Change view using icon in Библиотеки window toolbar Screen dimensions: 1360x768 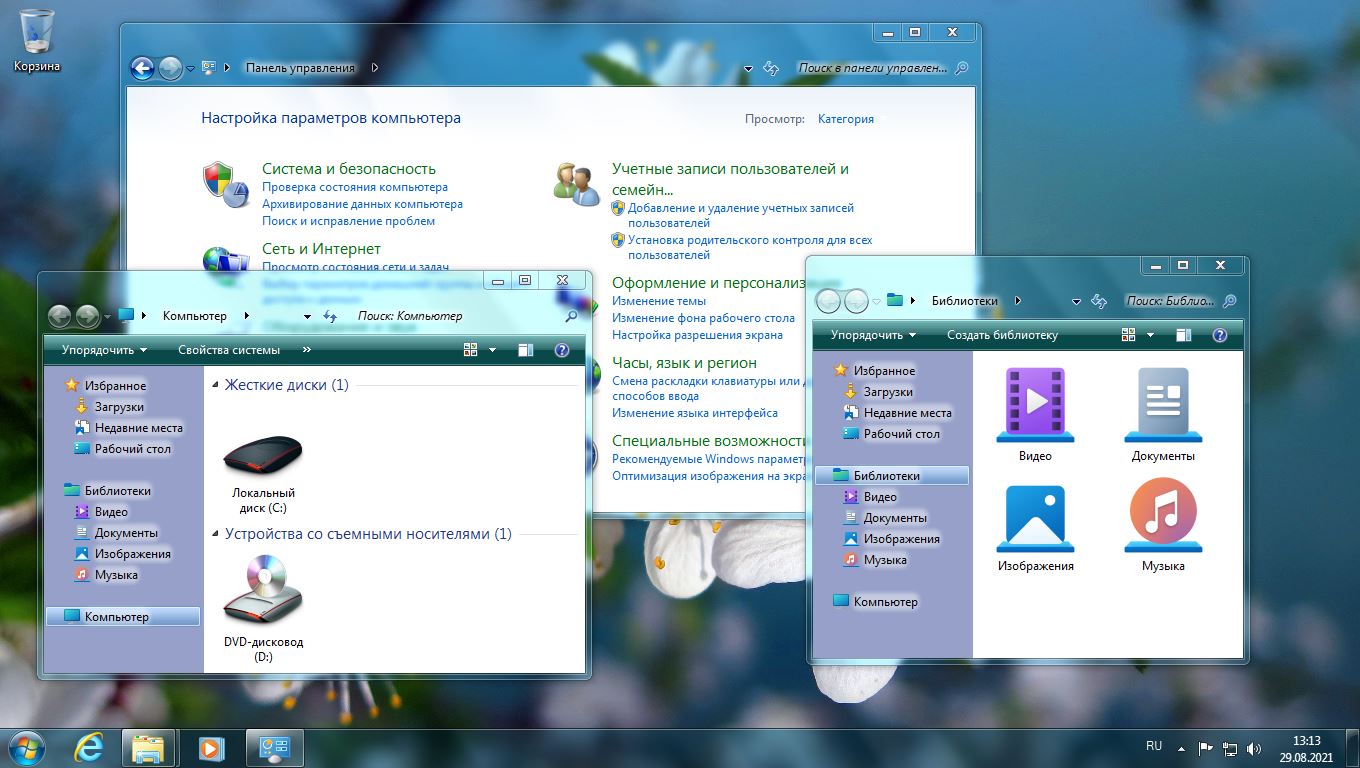click(x=1129, y=335)
